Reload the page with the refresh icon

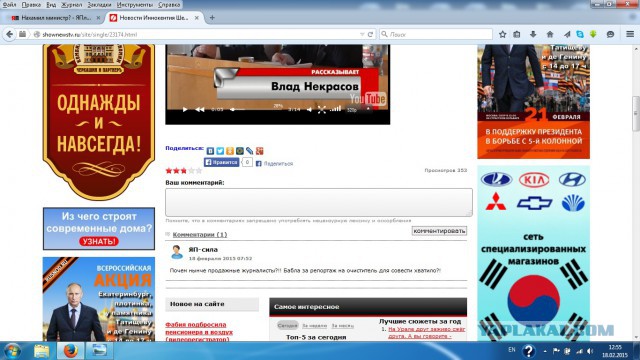tap(370, 34)
